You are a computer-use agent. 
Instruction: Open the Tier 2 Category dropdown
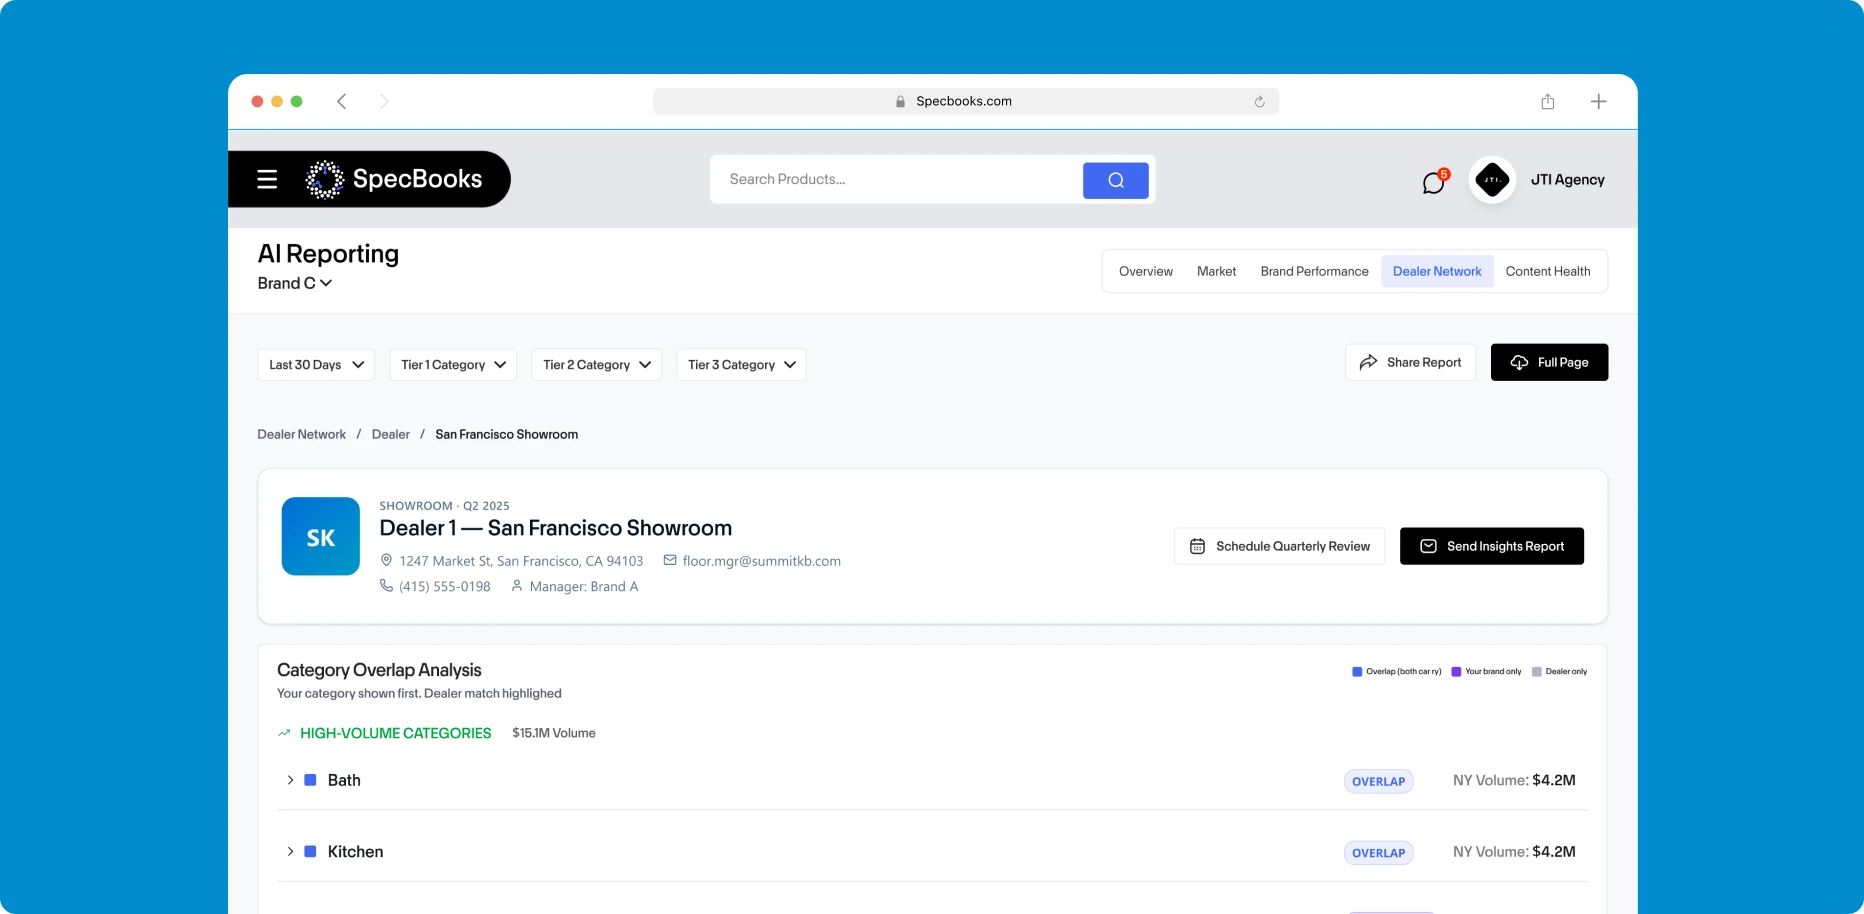click(596, 365)
